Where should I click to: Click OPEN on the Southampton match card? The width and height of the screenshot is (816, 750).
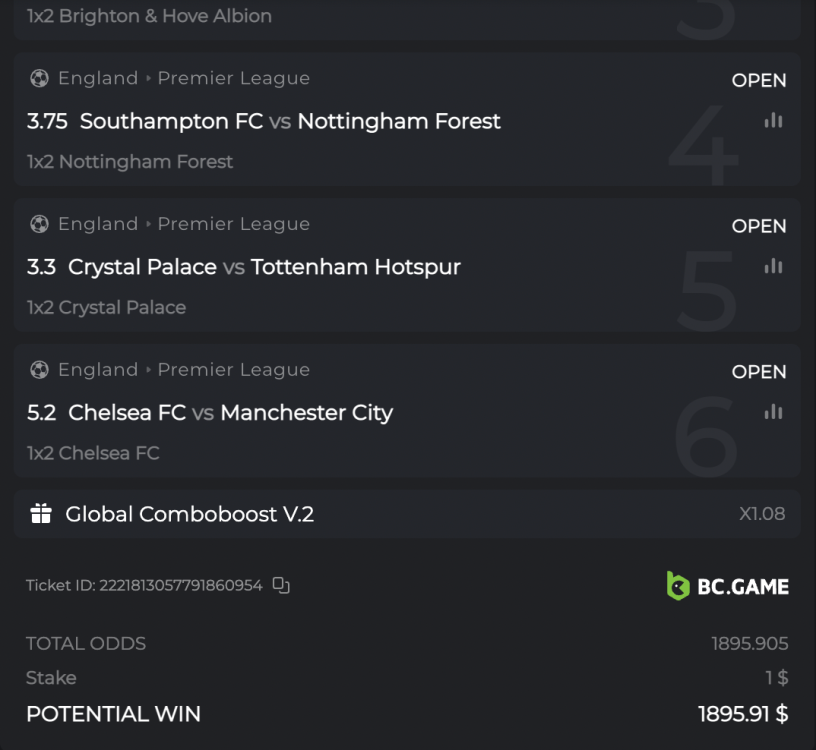(758, 80)
